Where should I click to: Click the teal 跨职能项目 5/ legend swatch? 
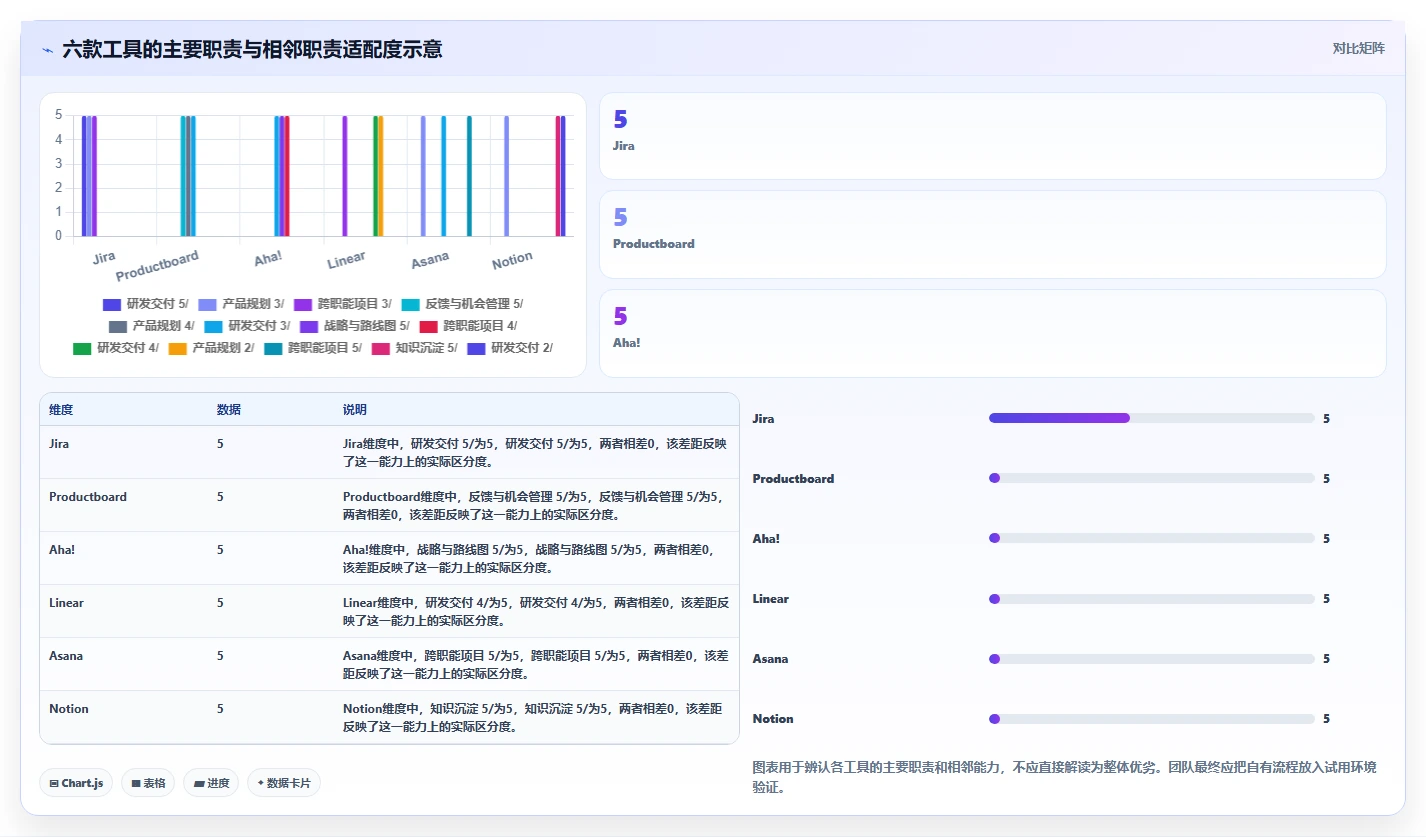tap(274, 348)
